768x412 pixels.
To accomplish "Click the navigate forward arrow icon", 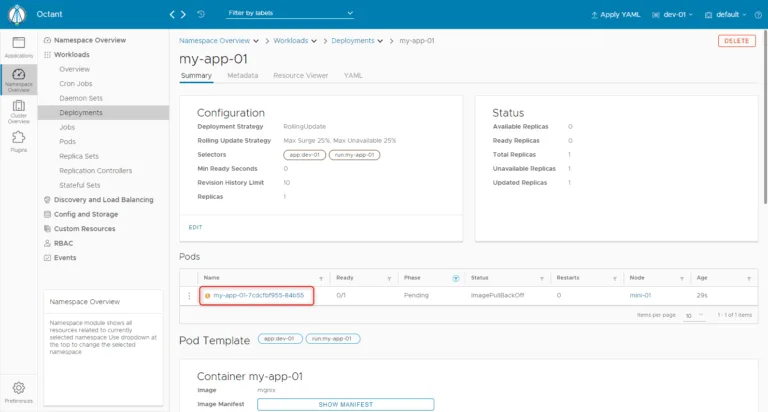I will point(183,14).
